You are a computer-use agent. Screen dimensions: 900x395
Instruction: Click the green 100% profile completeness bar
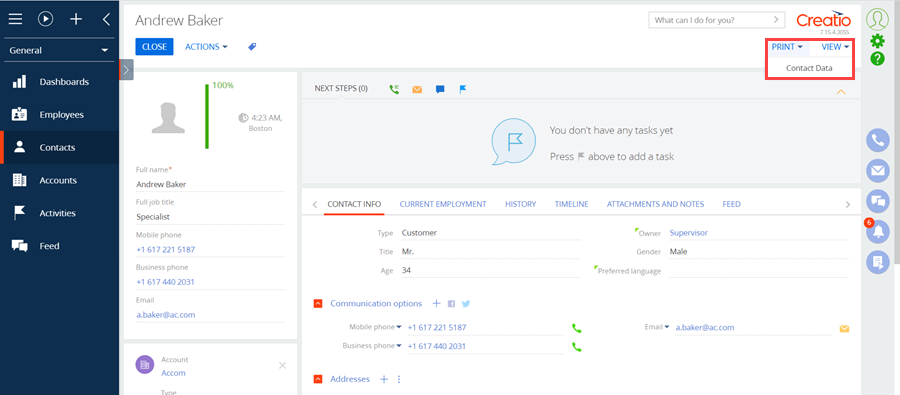tap(207, 117)
